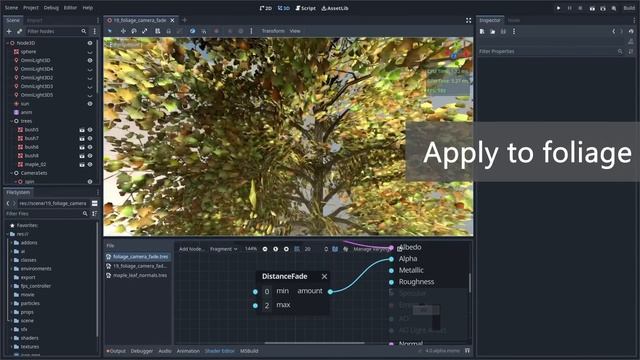Go to previous object in Inspector history

[x=613, y=31]
